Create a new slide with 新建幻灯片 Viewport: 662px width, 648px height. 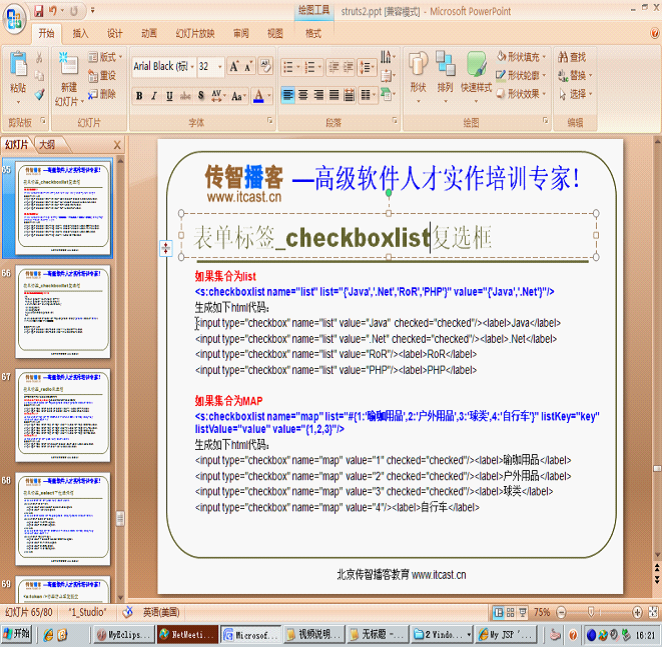[x=67, y=80]
